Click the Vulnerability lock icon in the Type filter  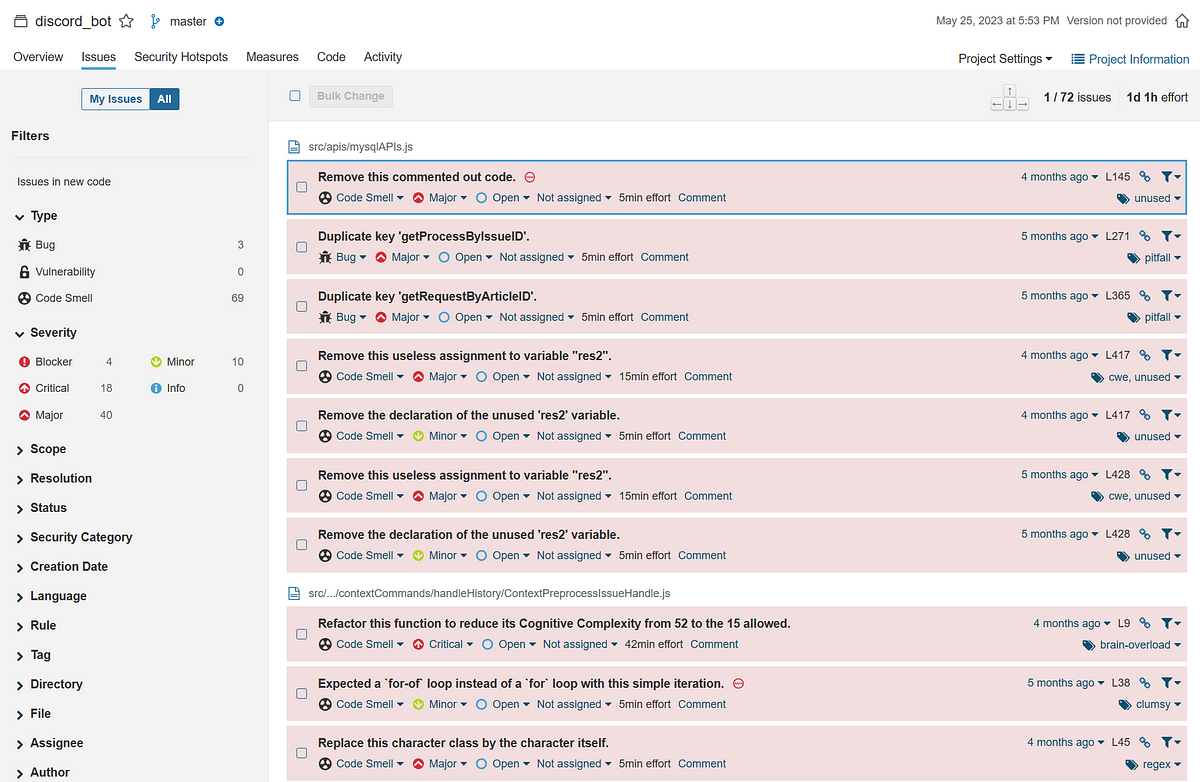pyautogui.click(x=25, y=272)
